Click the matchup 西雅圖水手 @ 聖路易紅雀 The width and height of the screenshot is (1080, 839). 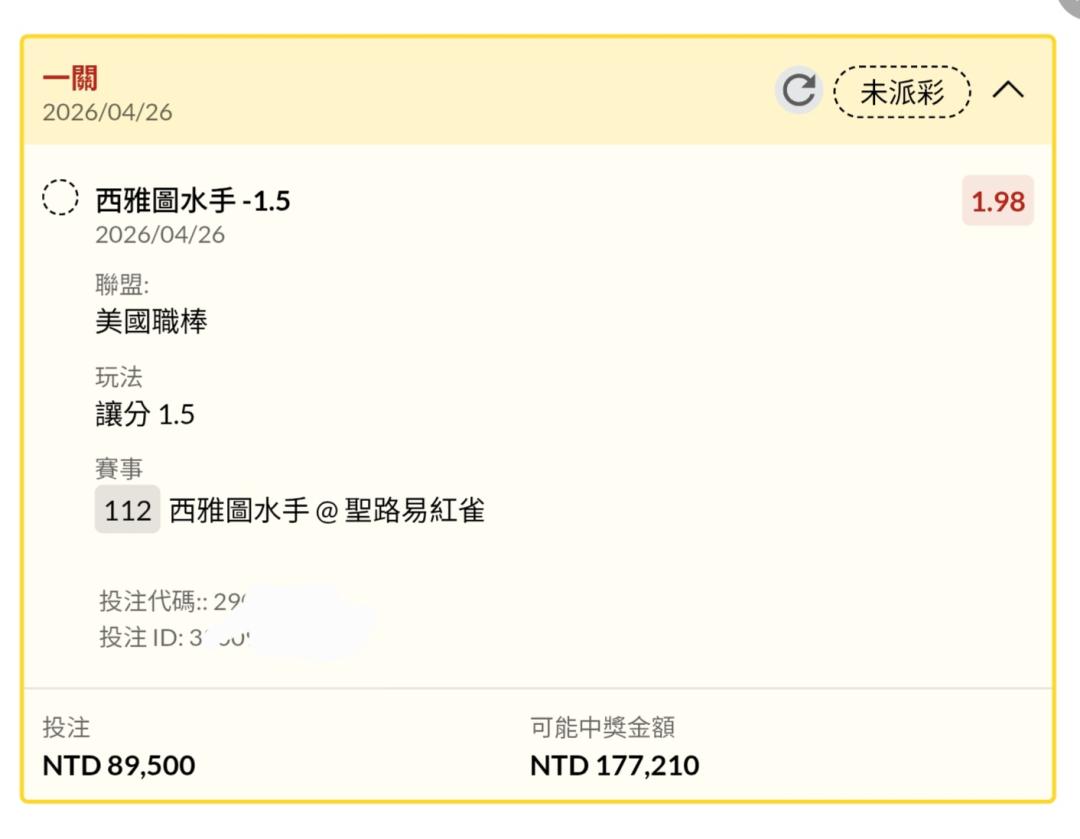327,510
